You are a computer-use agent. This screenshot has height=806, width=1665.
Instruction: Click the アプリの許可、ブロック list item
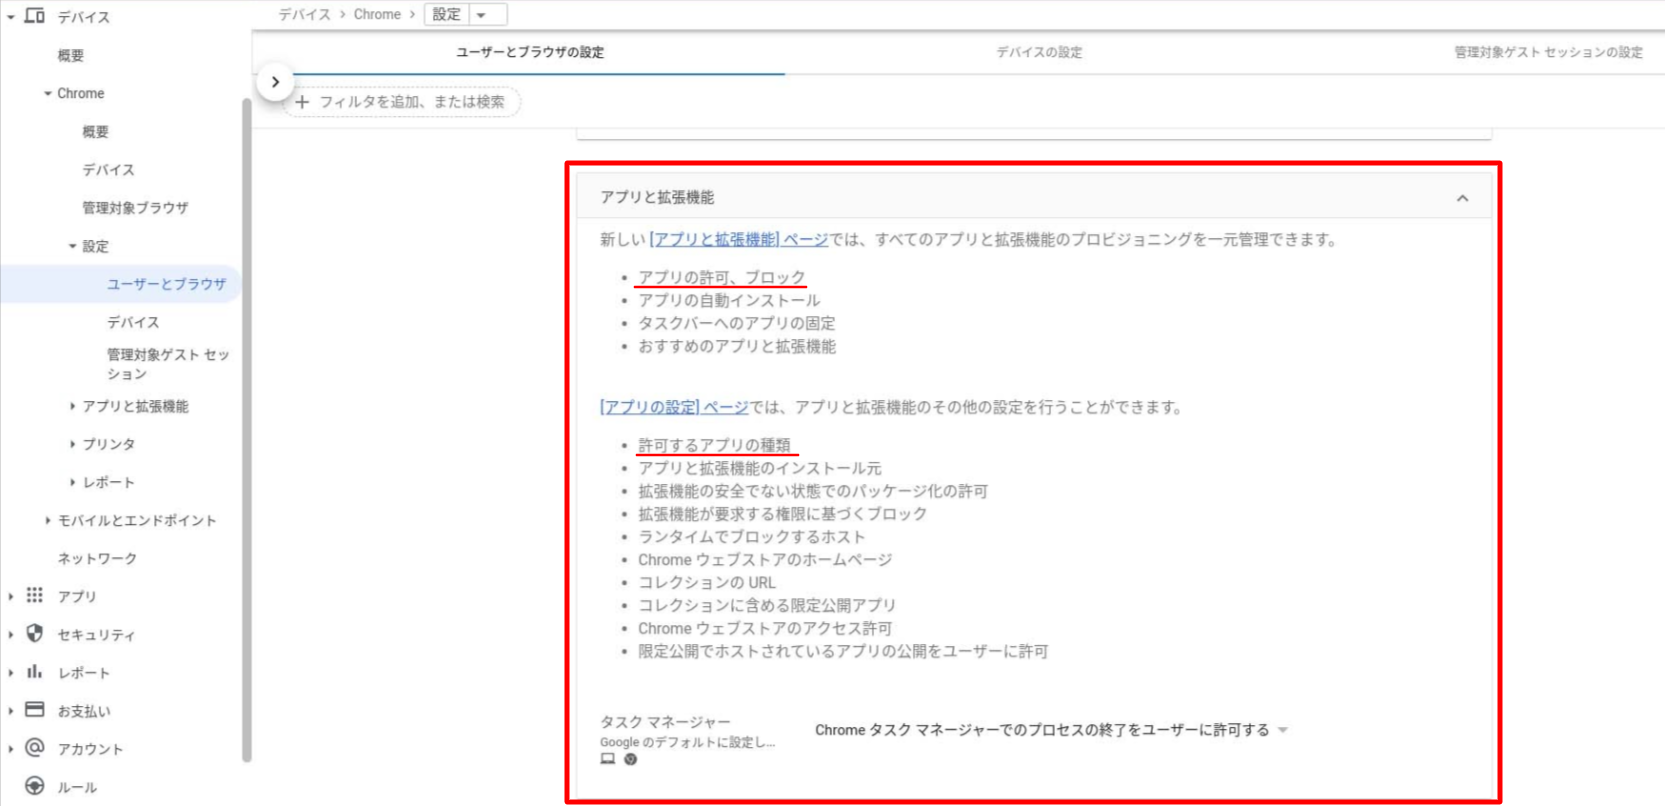pyautogui.click(x=721, y=277)
